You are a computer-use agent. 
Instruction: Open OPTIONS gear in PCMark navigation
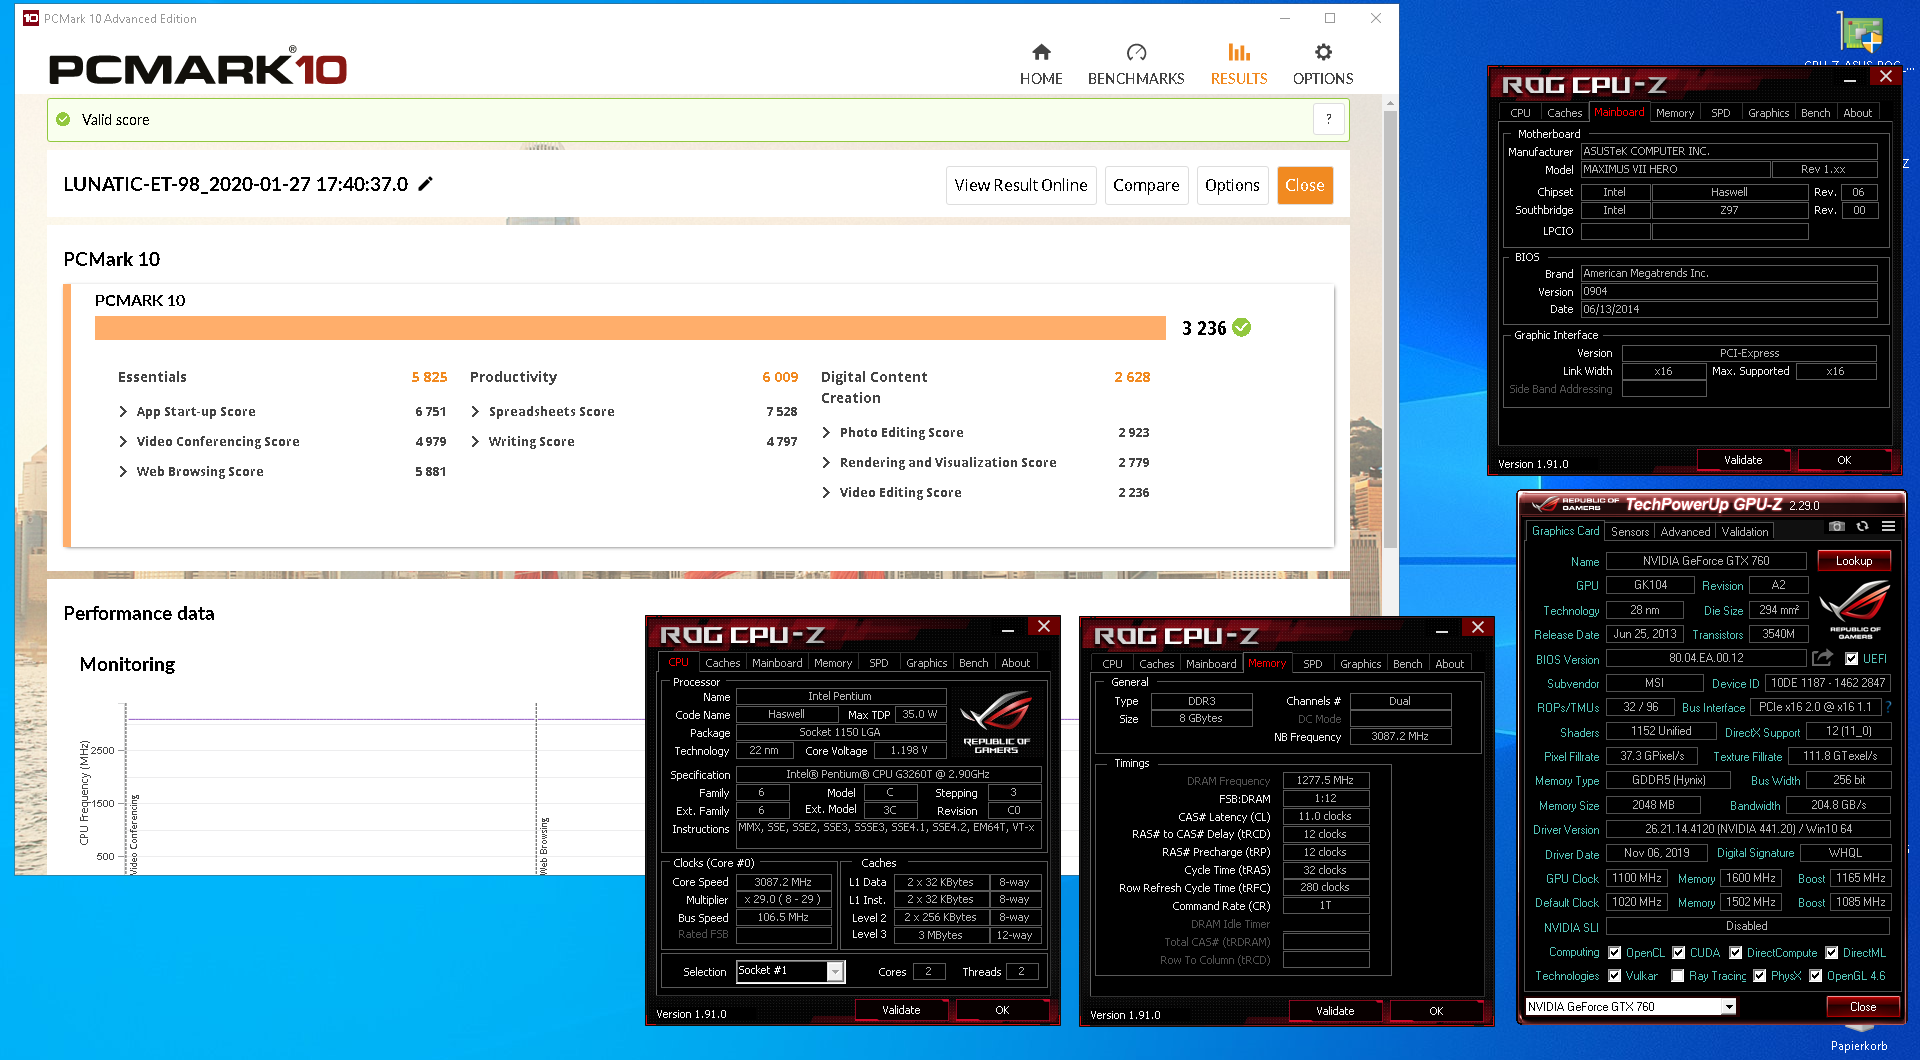point(1322,64)
